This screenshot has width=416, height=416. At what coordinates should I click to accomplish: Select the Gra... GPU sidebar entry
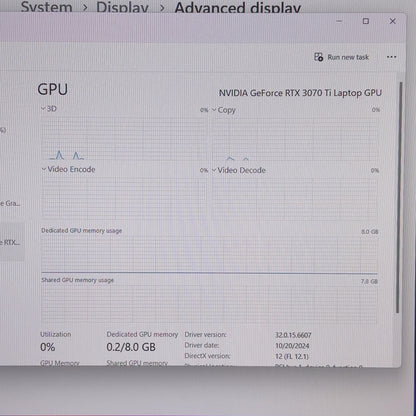(12, 203)
